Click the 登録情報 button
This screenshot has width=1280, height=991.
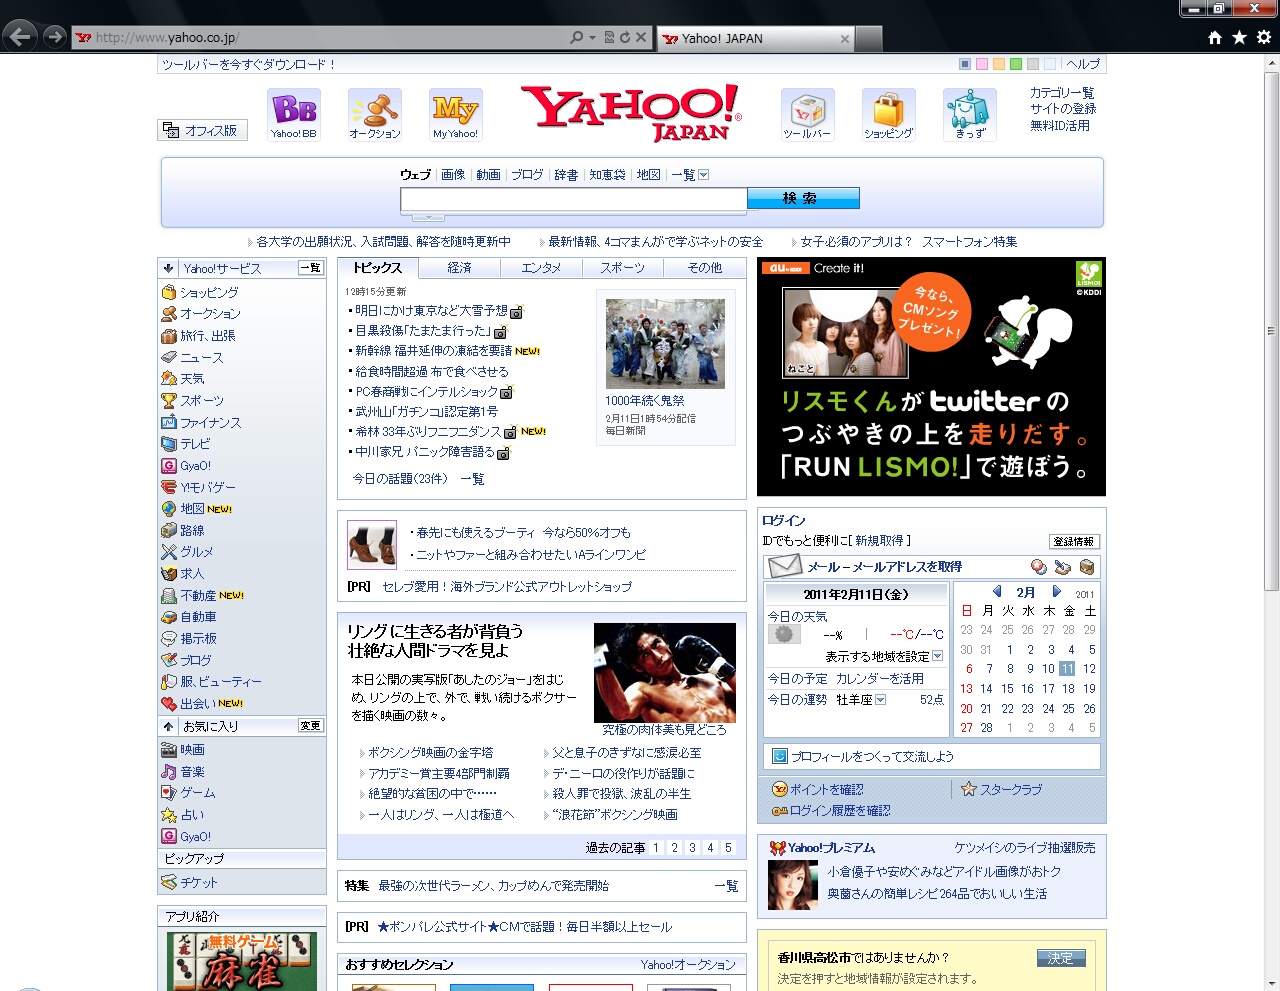tap(1074, 542)
